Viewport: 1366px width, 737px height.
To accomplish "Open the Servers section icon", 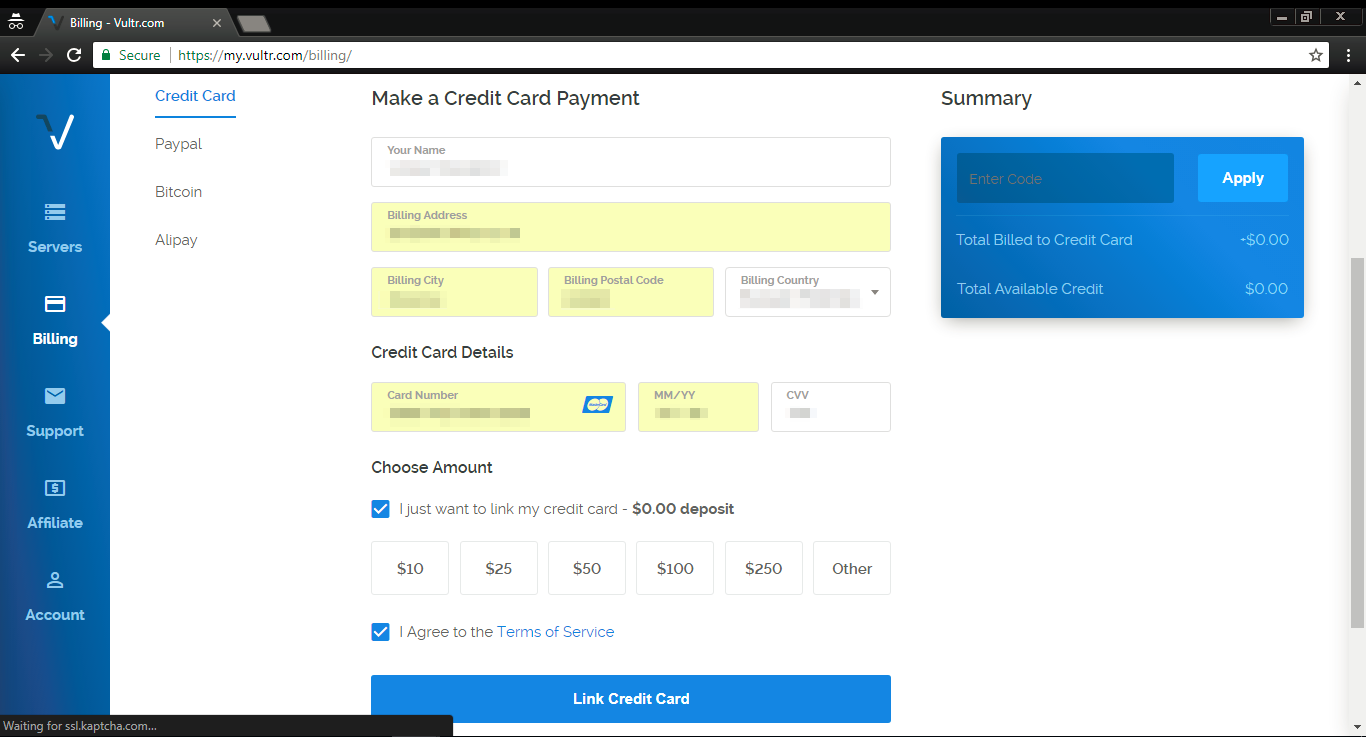I will pos(55,212).
